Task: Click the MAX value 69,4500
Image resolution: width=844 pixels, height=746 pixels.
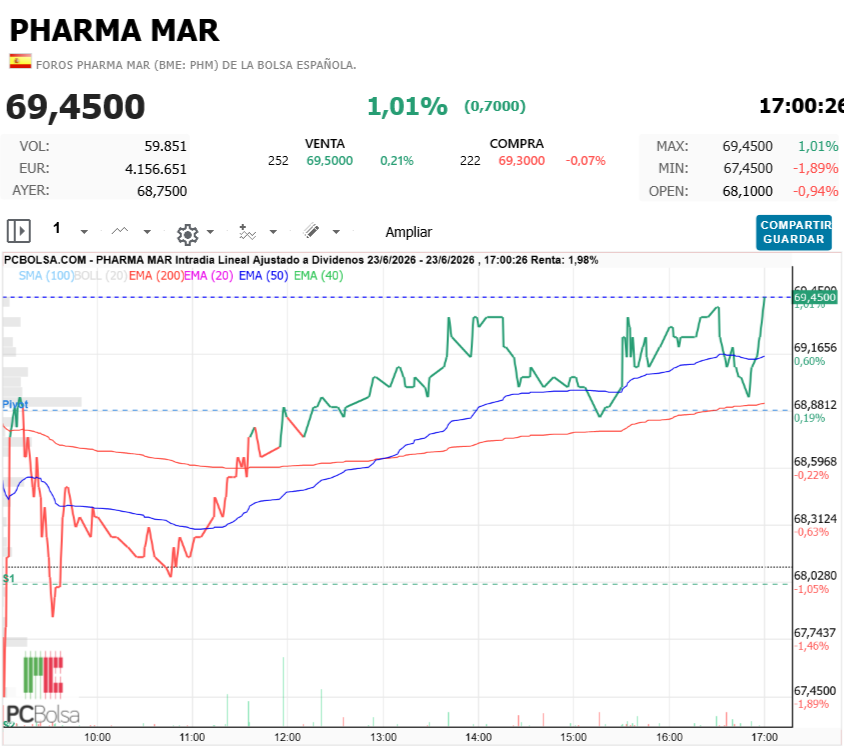Action: pos(748,146)
